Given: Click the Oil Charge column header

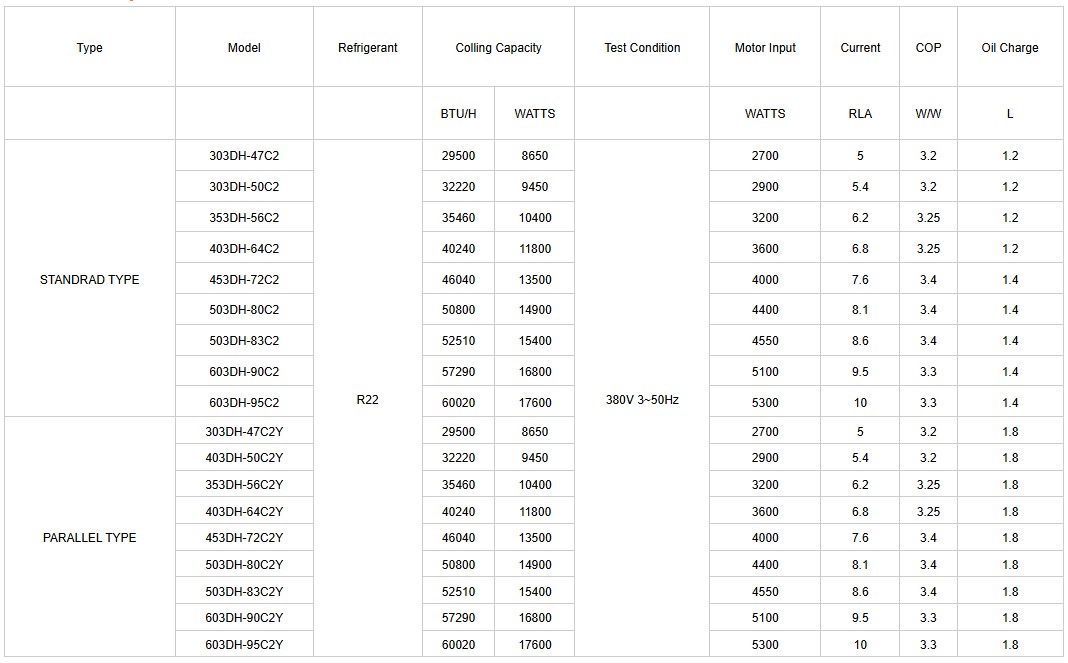Looking at the screenshot, I should point(1010,48).
